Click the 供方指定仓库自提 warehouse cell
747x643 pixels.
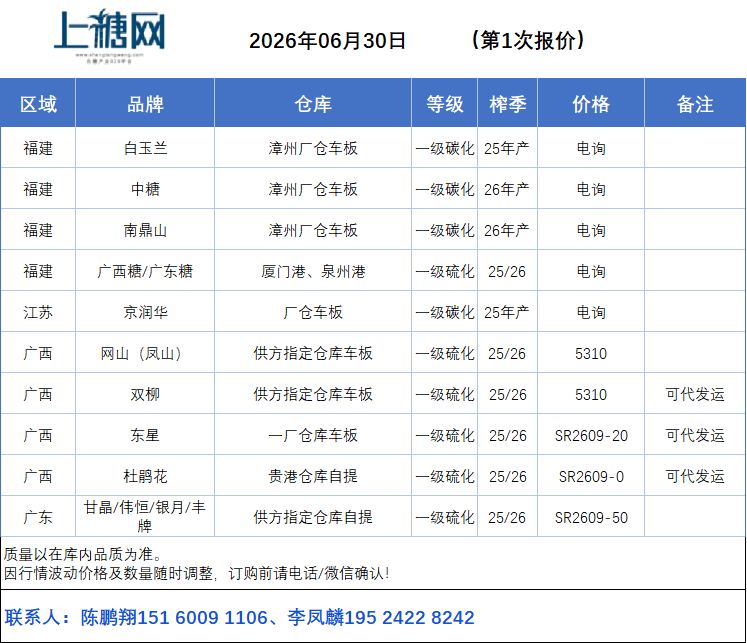pos(313,517)
